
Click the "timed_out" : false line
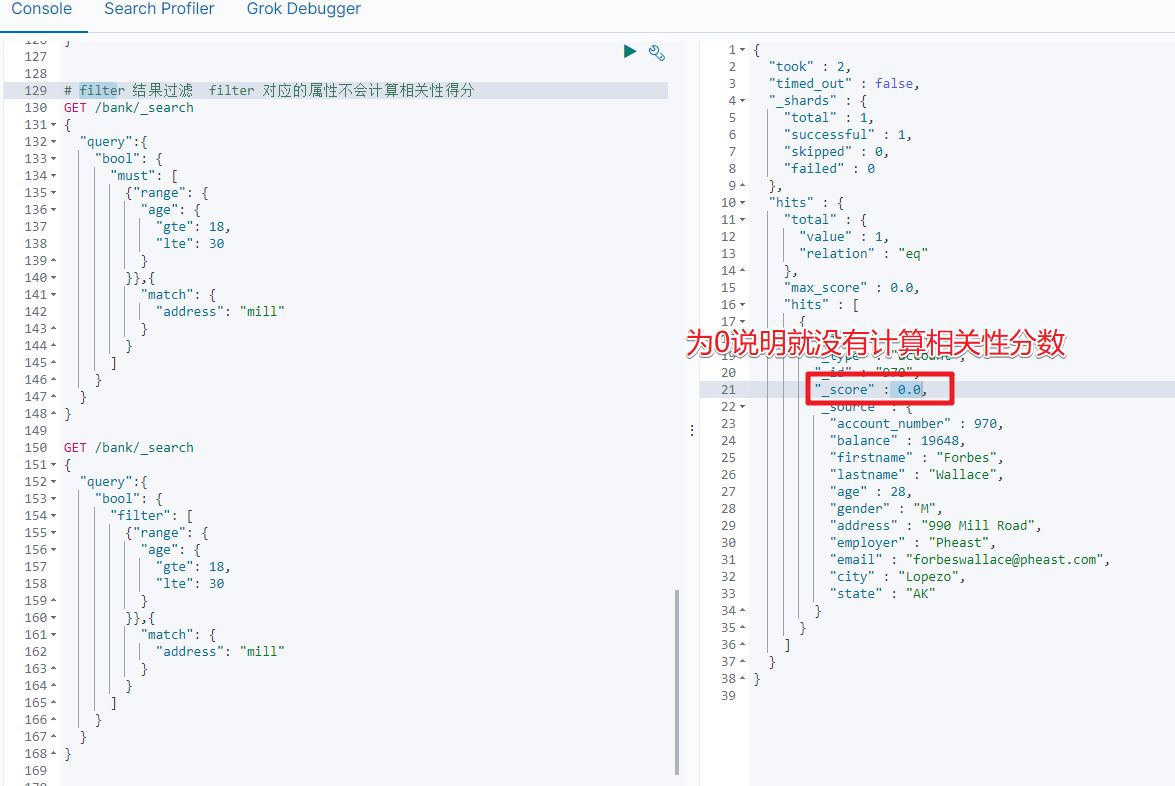click(844, 84)
